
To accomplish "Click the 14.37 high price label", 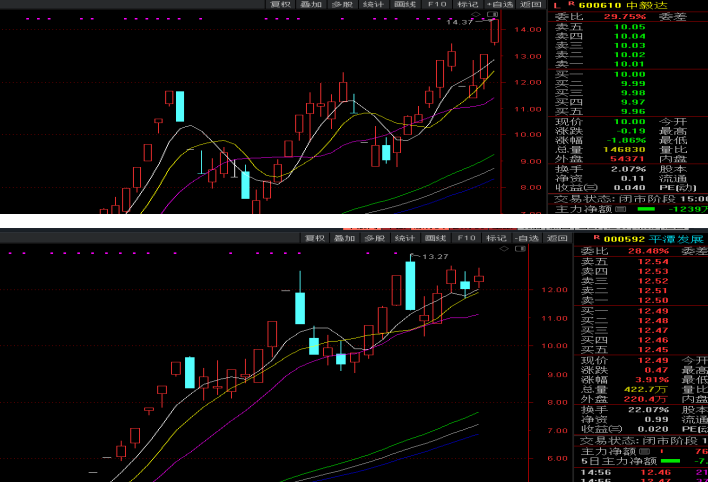I will pyautogui.click(x=459, y=22).
